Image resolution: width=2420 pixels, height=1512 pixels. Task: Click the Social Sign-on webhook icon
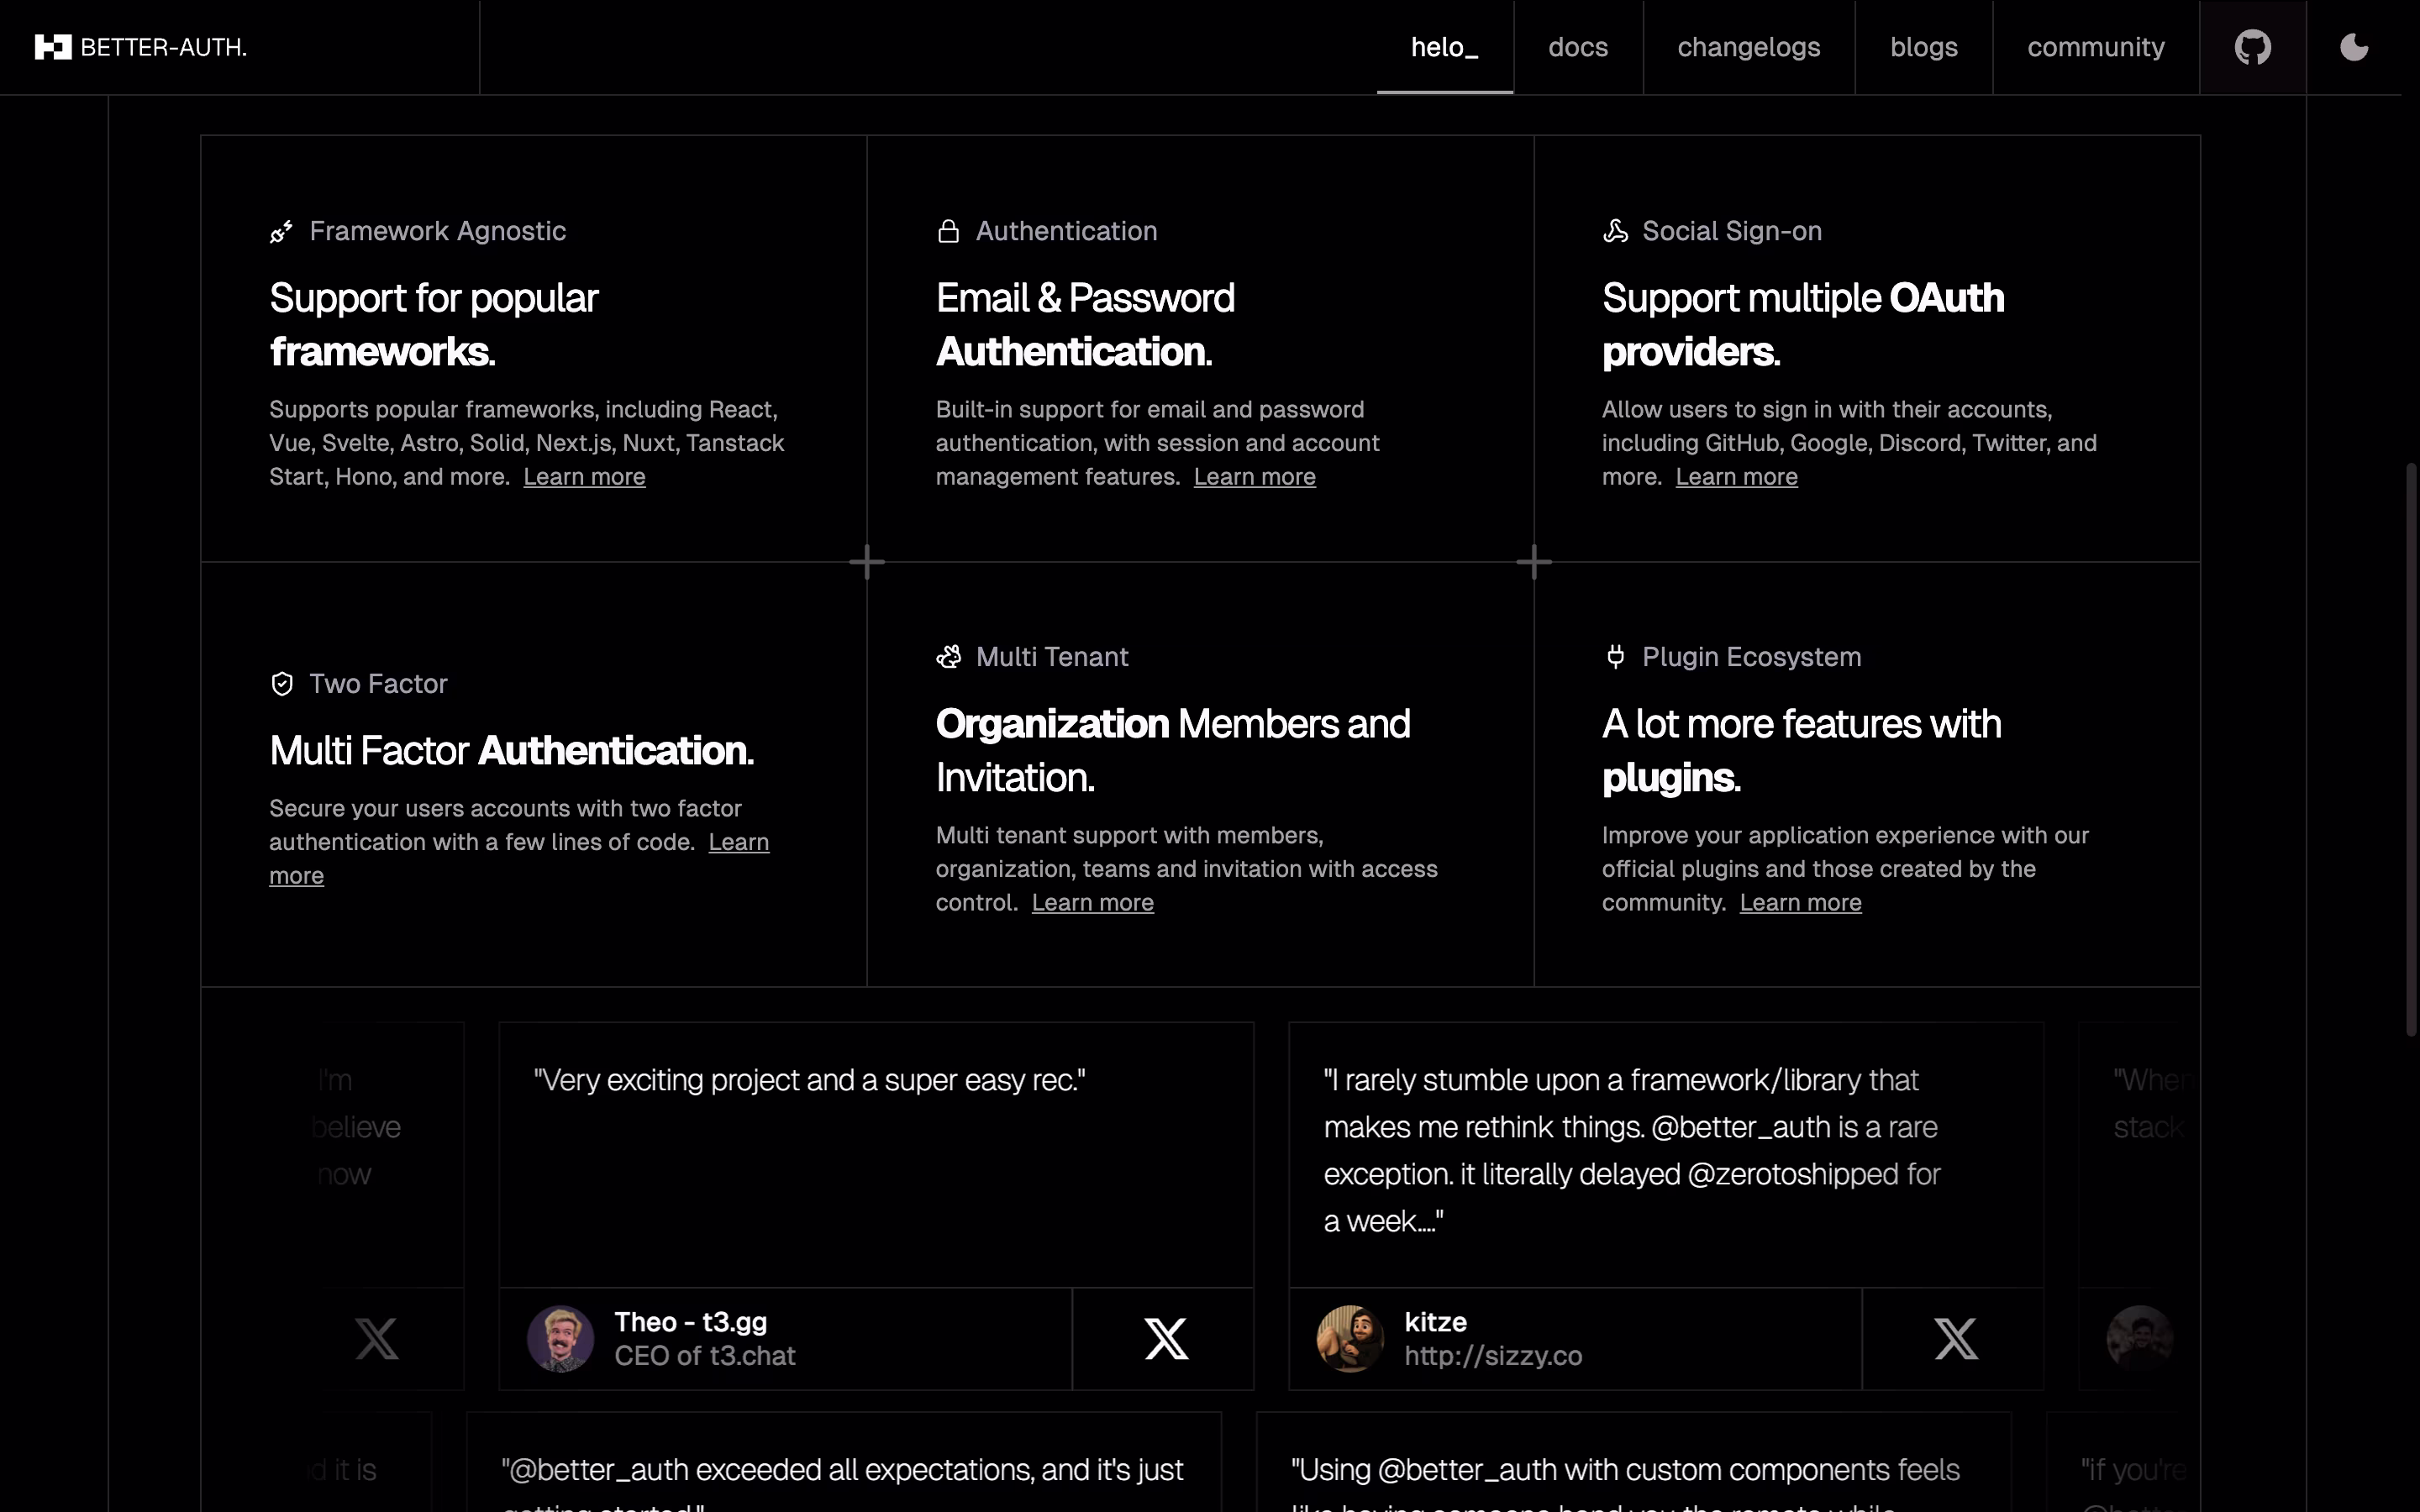1615,232
